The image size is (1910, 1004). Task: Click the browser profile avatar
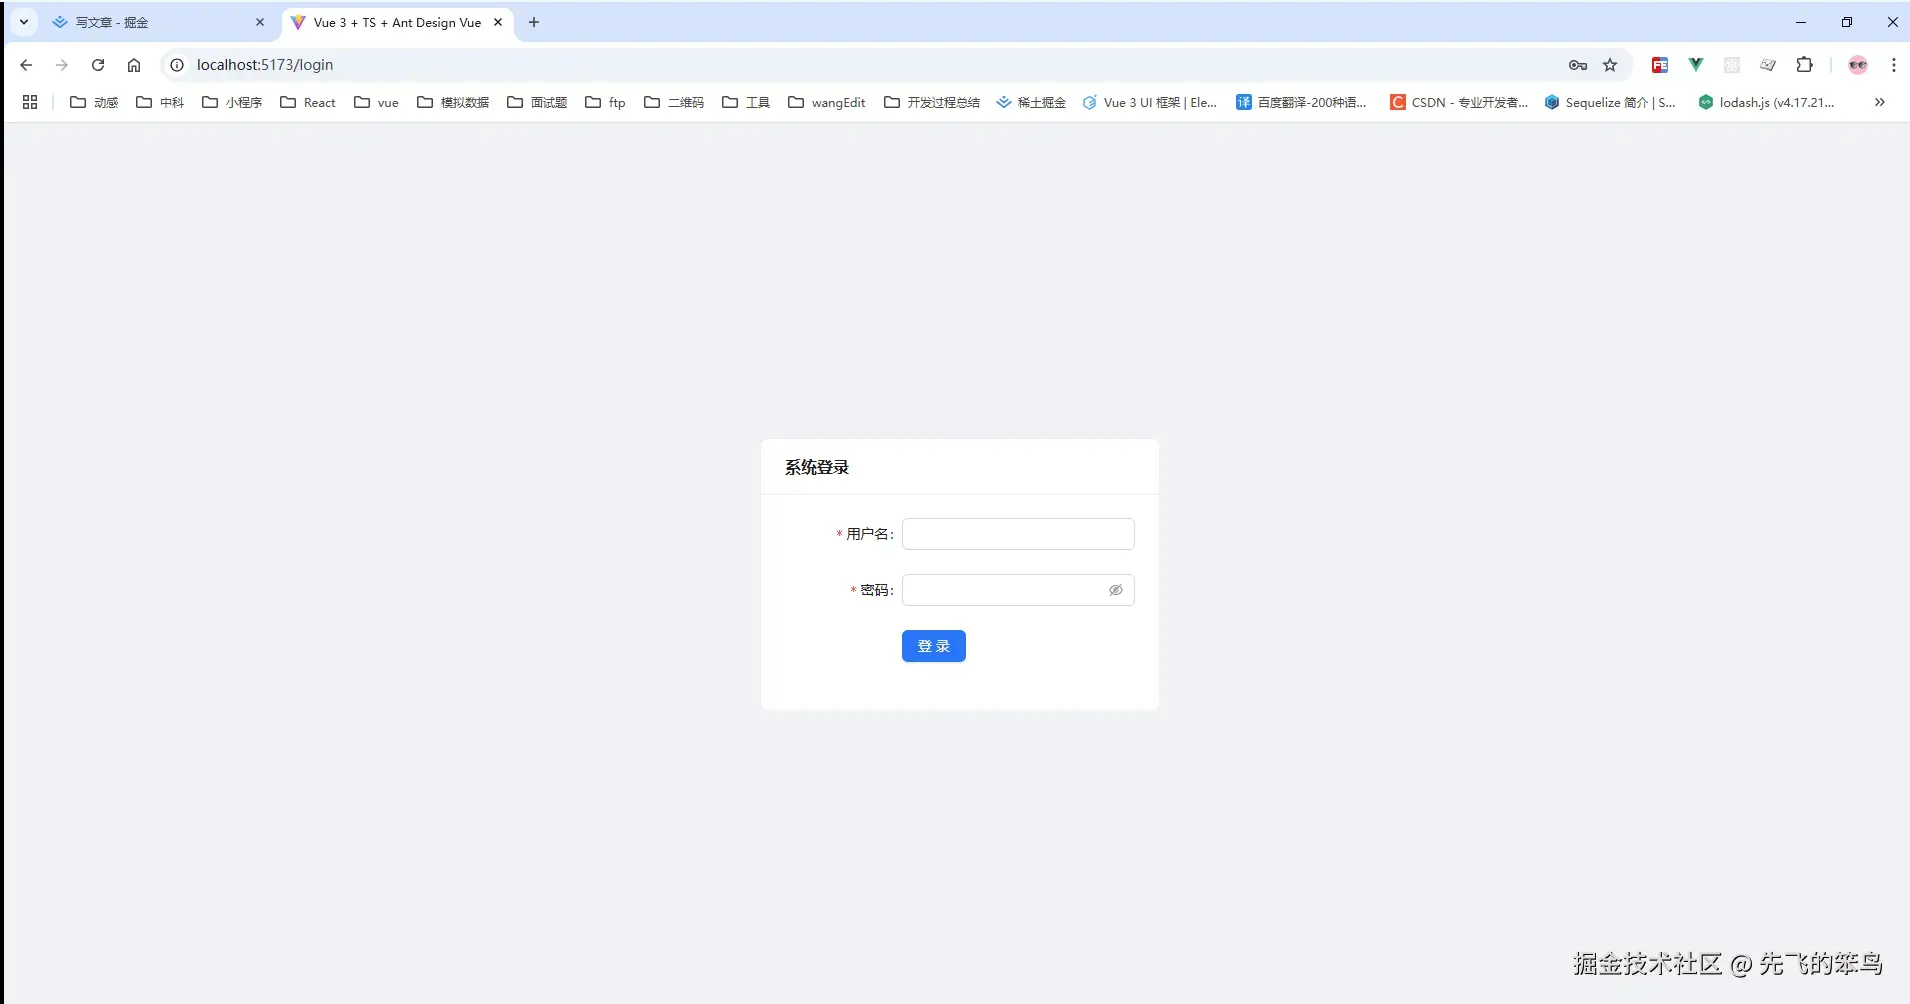1858,64
